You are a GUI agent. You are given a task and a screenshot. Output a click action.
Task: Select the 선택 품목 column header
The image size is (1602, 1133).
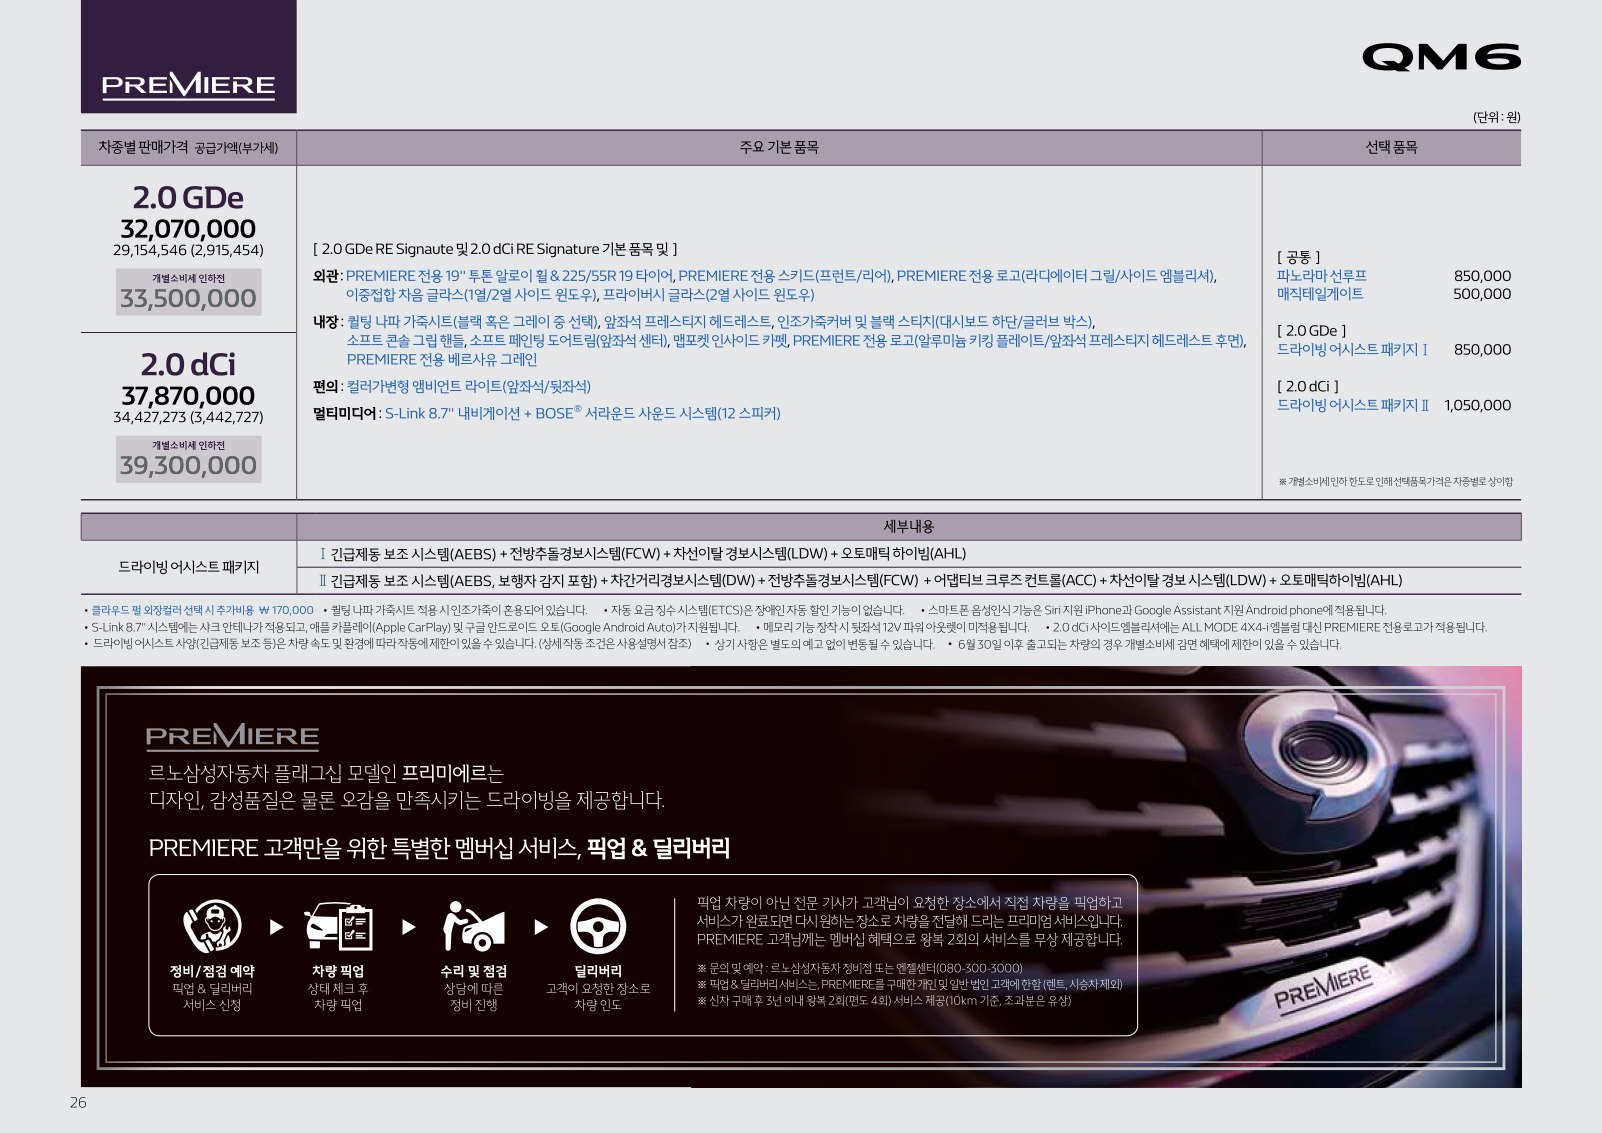pos(1391,147)
